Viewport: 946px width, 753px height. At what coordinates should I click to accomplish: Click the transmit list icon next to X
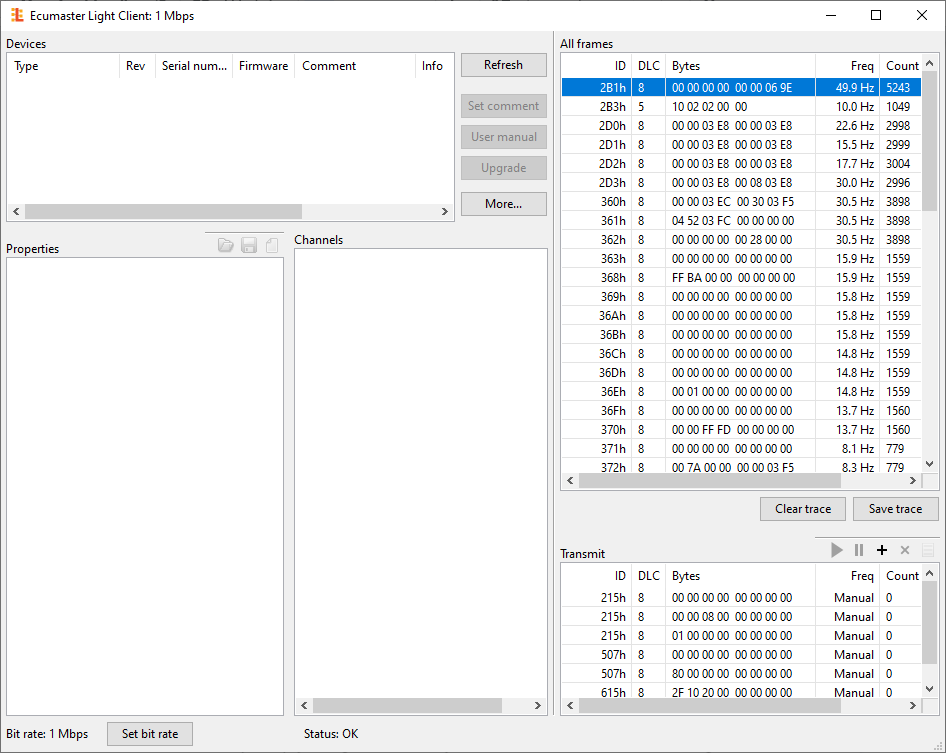tap(928, 550)
